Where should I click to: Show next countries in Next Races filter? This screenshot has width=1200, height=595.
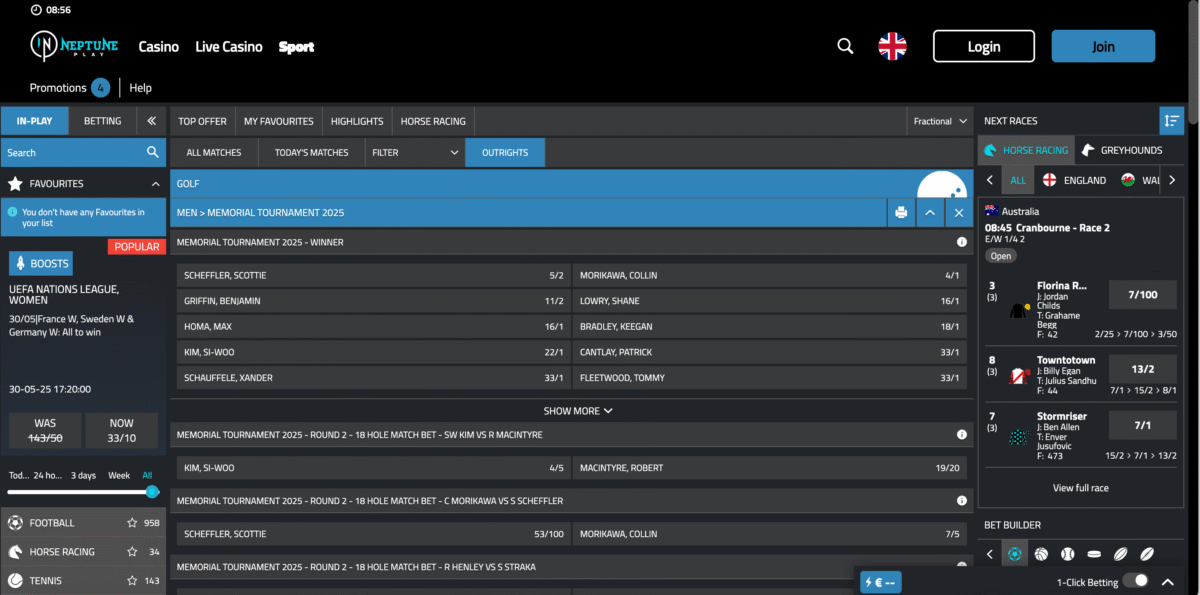[x=1173, y=180]
